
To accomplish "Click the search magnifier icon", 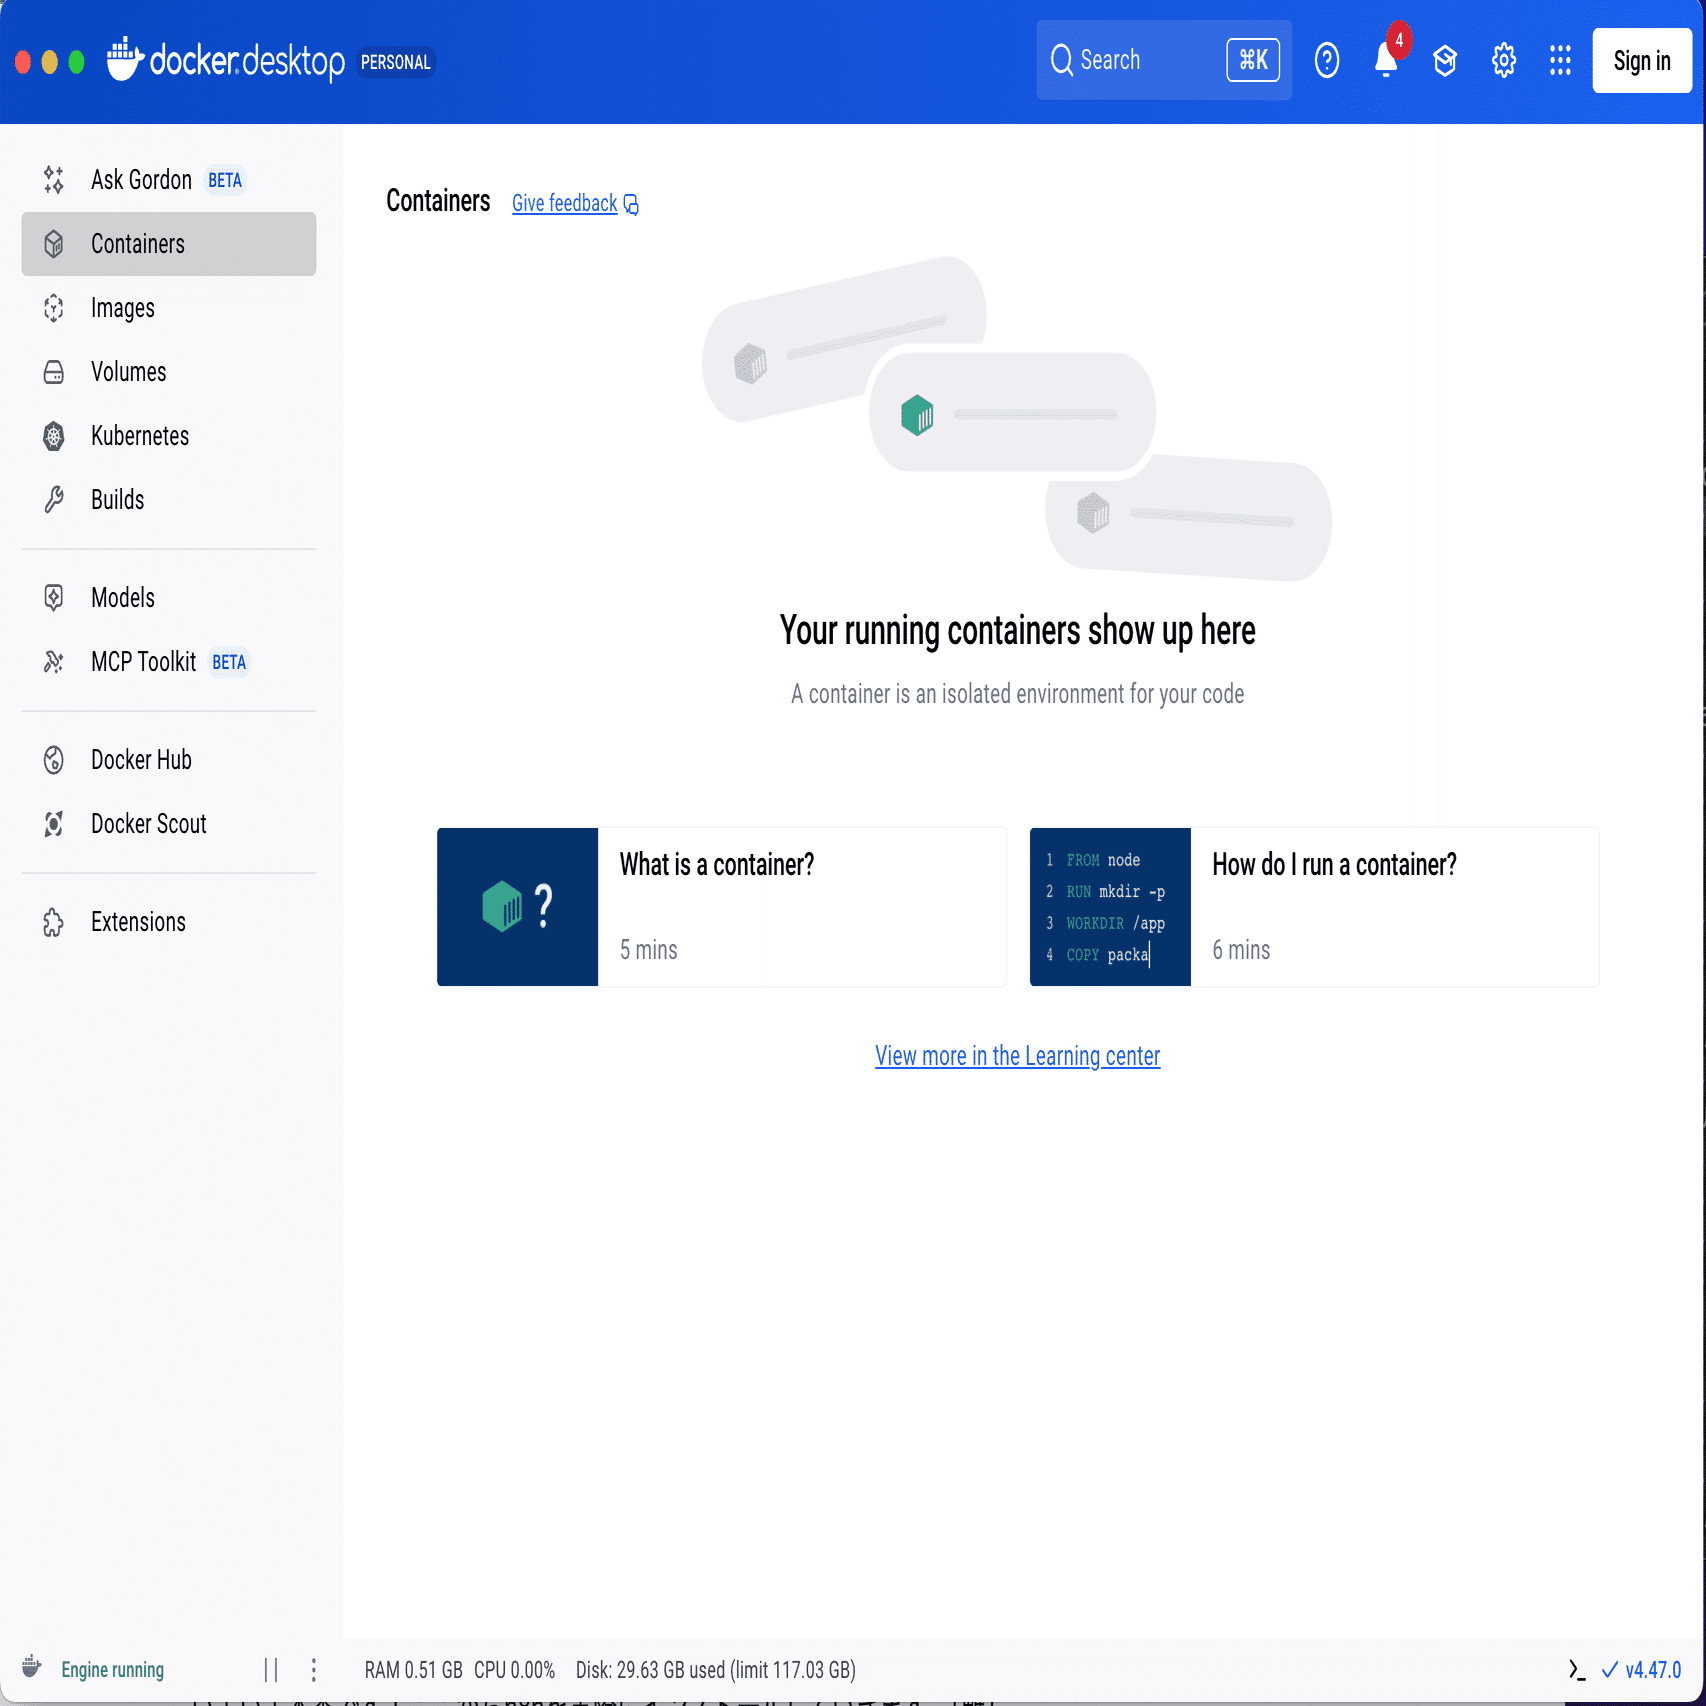I will point(1061,60).
